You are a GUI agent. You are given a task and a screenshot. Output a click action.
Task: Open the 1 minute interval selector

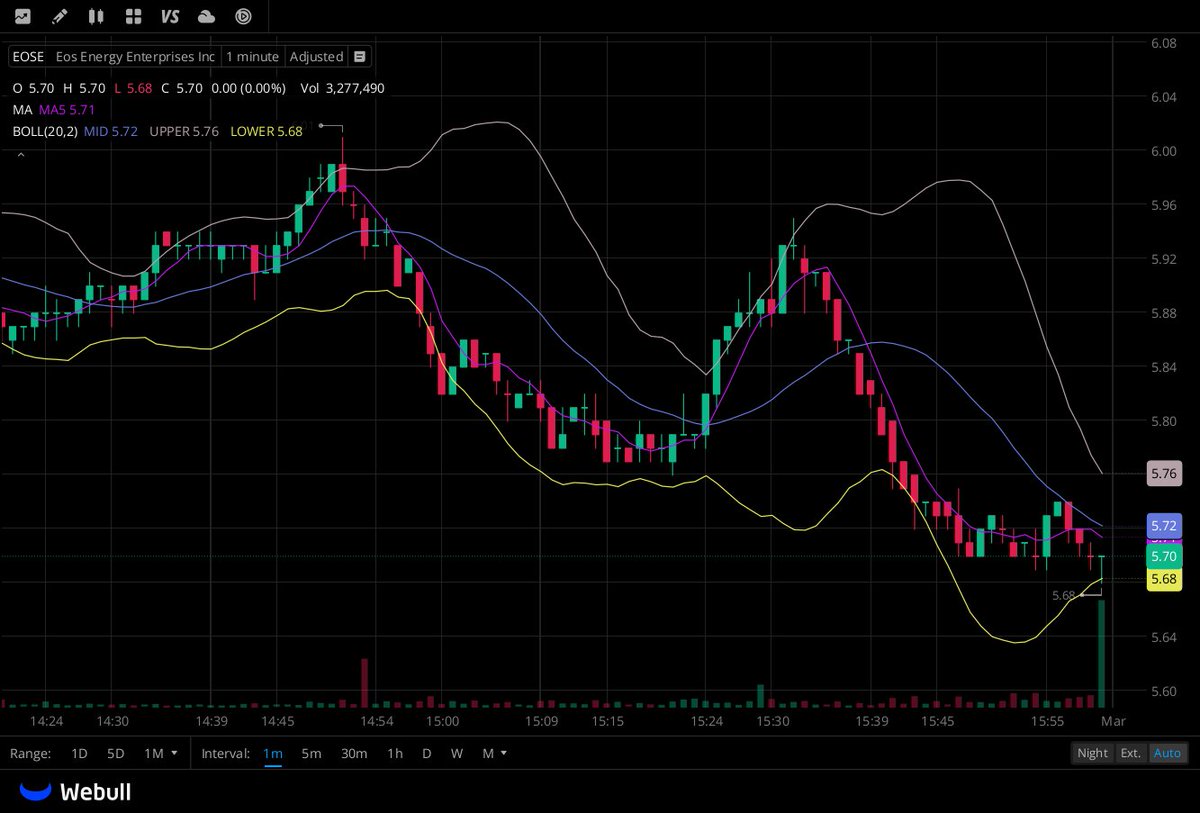click(x=252, y=57)
